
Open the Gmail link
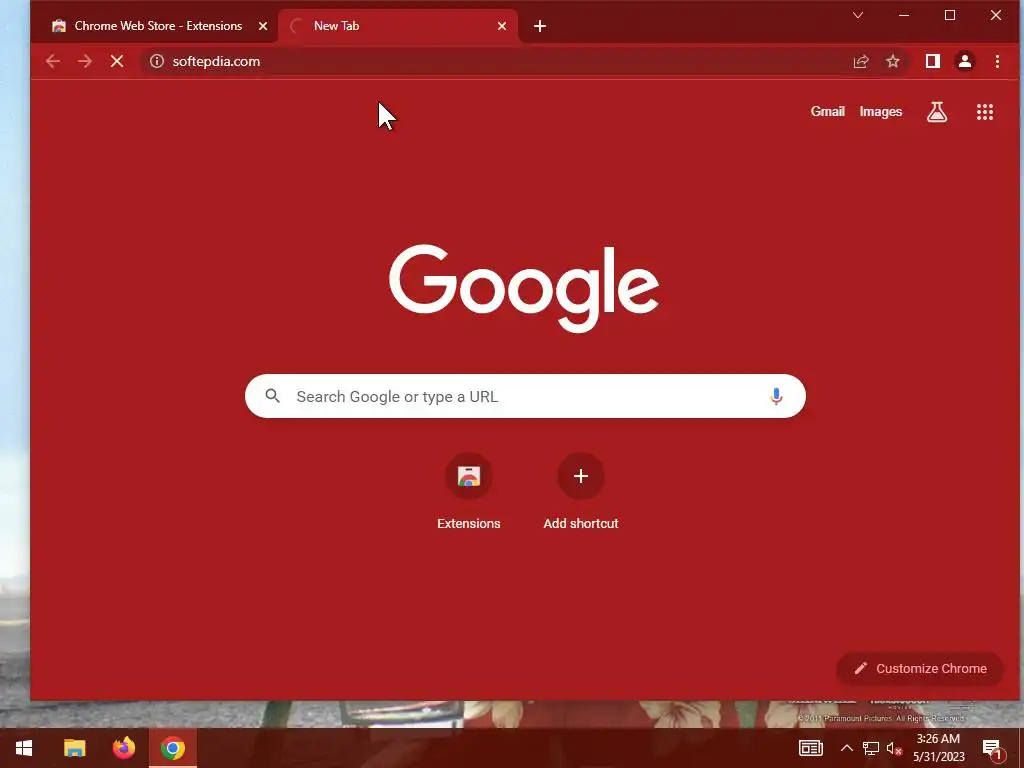(x=827, y=112)
